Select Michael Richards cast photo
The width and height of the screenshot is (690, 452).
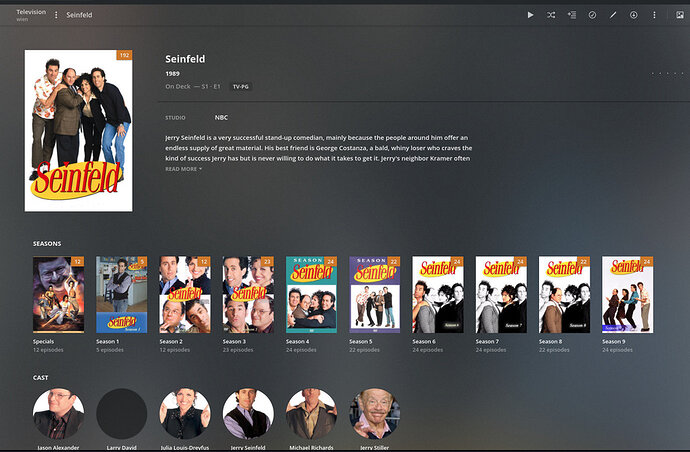point(311,414)
